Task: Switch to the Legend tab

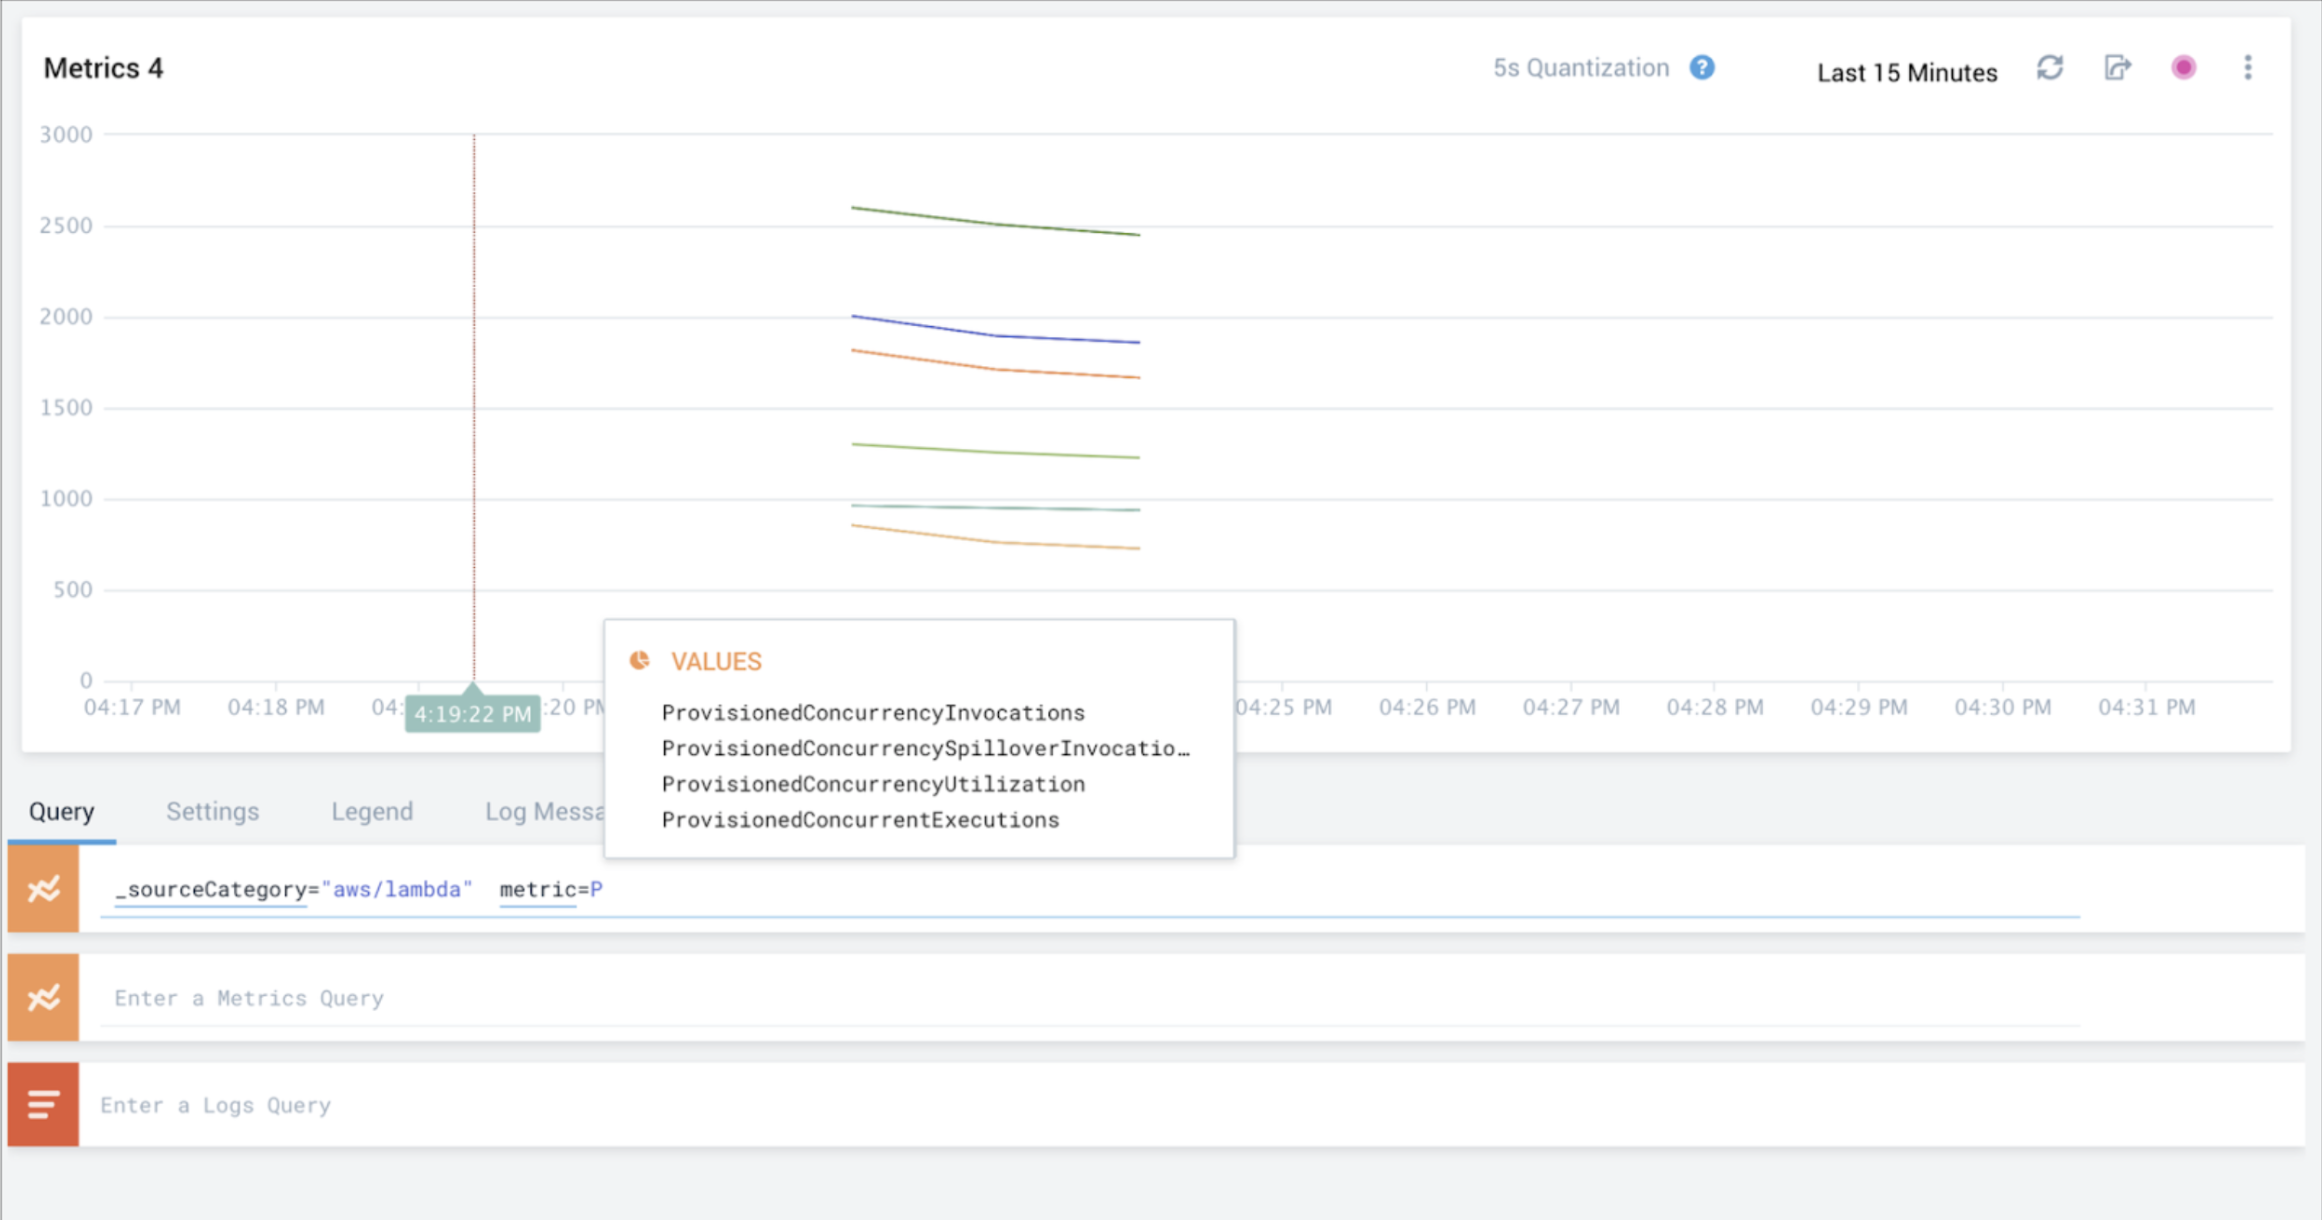Action: 372,811
